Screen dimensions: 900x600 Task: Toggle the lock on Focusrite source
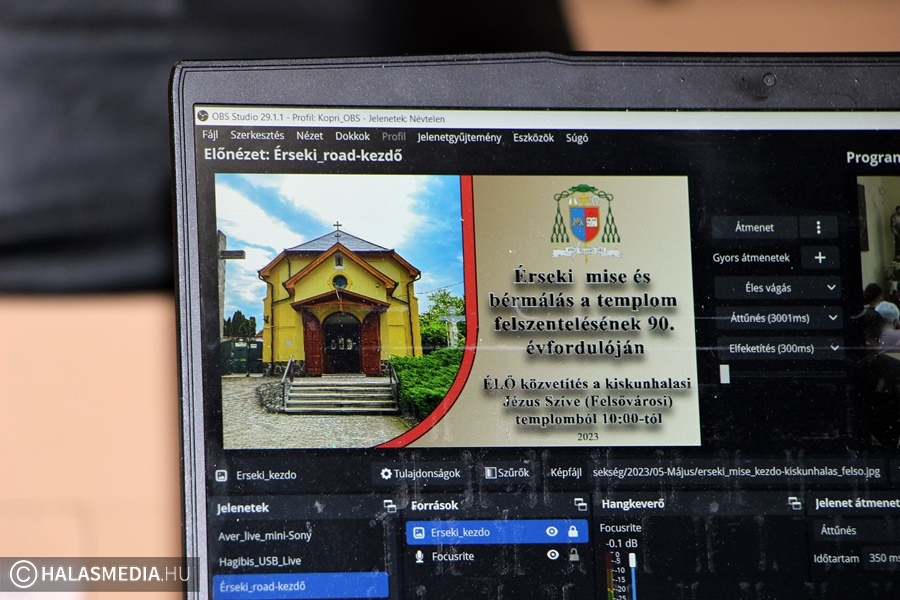coord(573,555)
